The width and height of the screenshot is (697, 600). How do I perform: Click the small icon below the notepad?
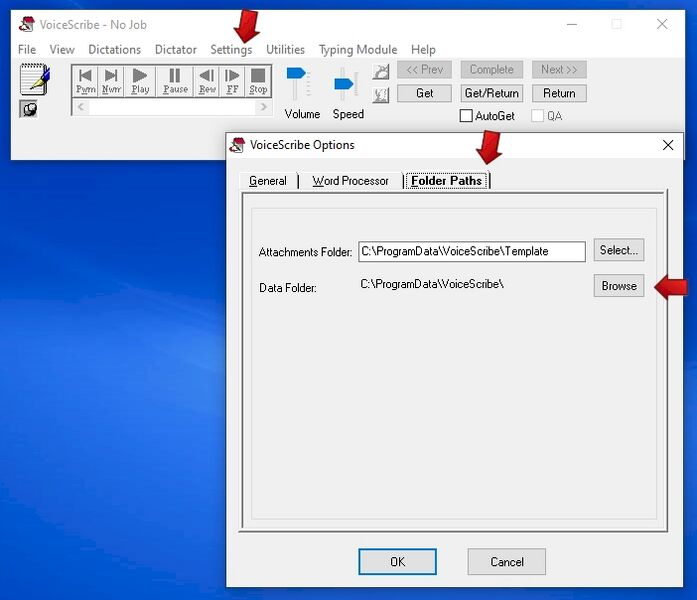(29, 109)
